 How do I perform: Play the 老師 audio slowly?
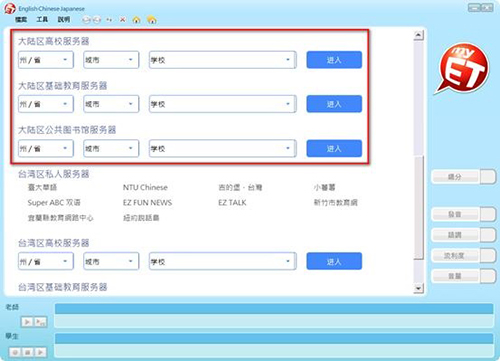40,322
